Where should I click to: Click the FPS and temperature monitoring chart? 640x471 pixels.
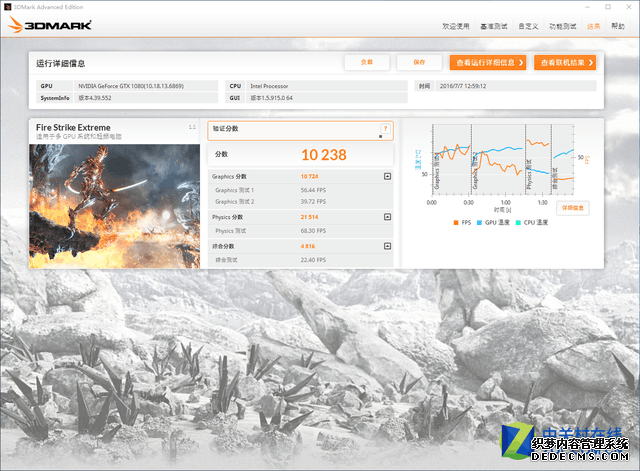pyautogui.click(x=503, y=160)
